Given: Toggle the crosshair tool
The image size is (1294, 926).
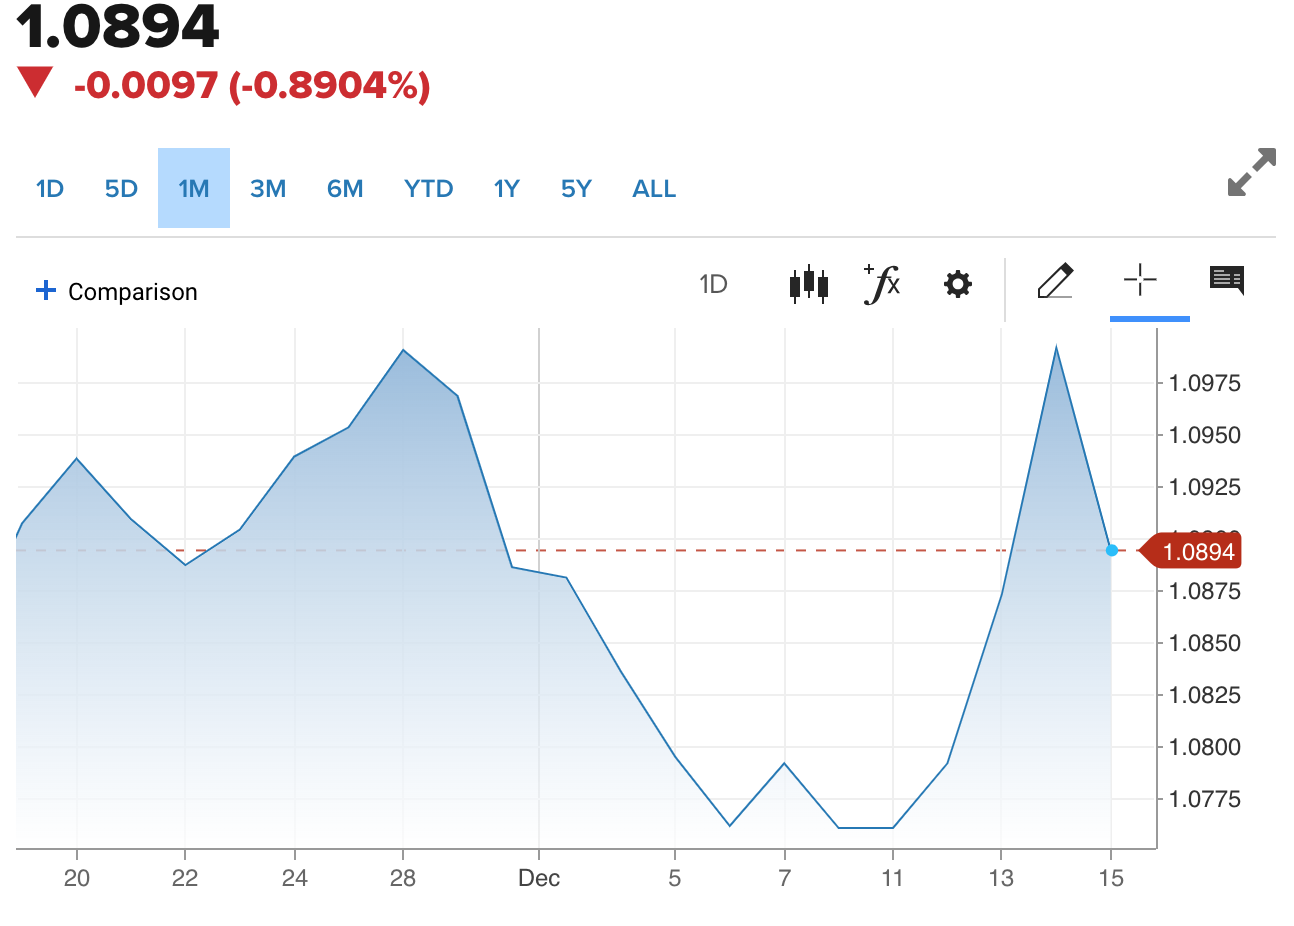Looking at the screenshot, I should [1140, 281].
